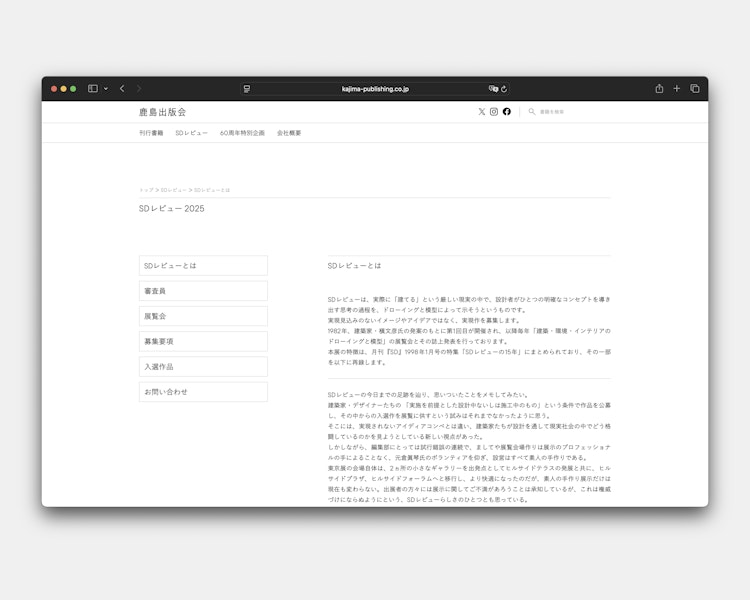Screen dimensions: 750x600
Task: Reload the page with the refresh icon
Action: [504, 89]
